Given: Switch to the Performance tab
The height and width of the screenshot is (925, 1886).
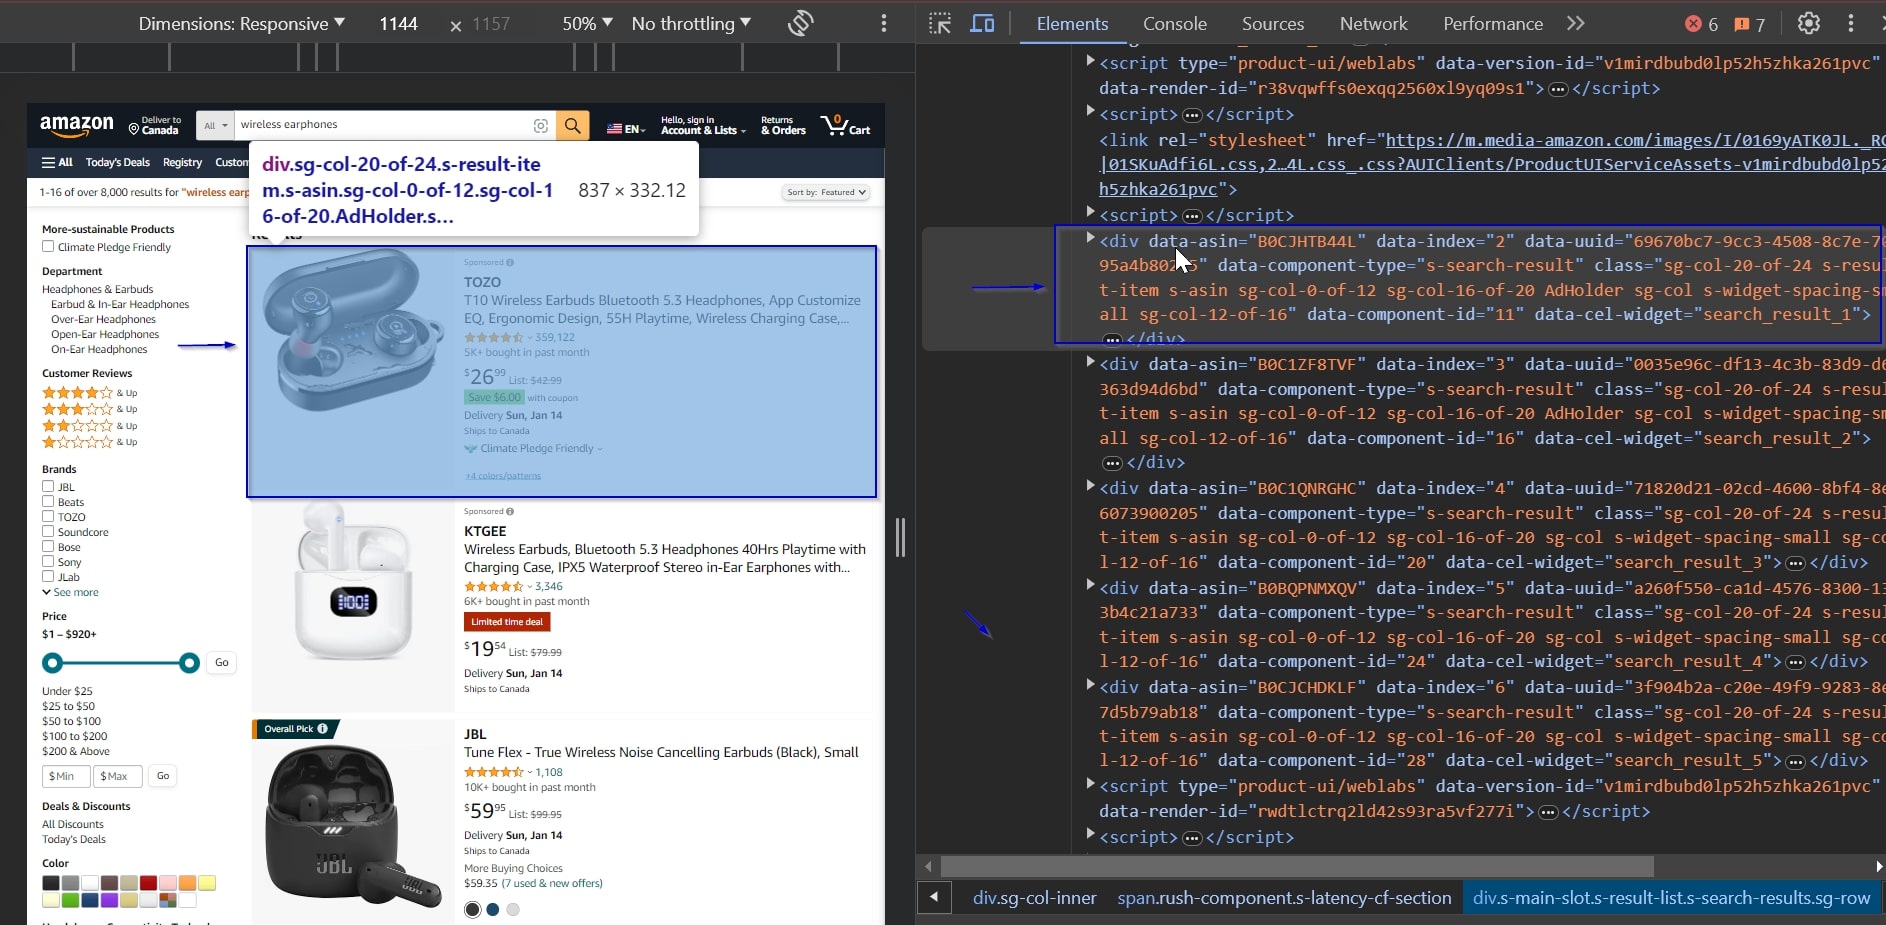Looking at the screenshot, I should pos(1492,23).
